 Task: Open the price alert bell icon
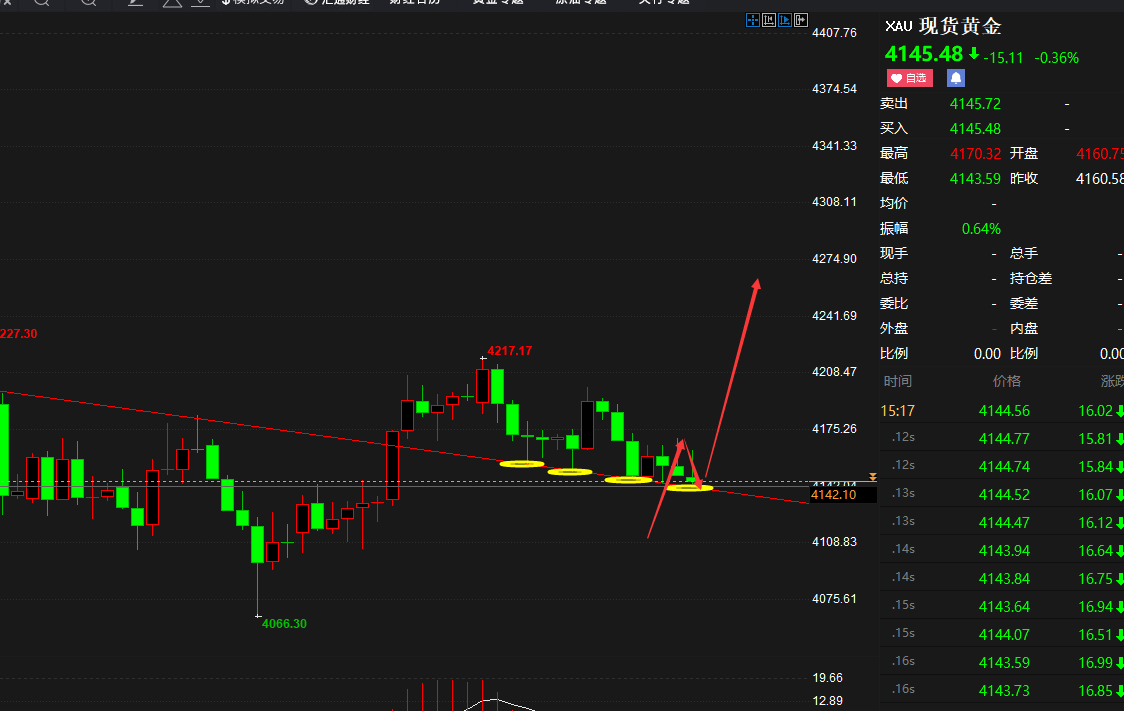956,78
